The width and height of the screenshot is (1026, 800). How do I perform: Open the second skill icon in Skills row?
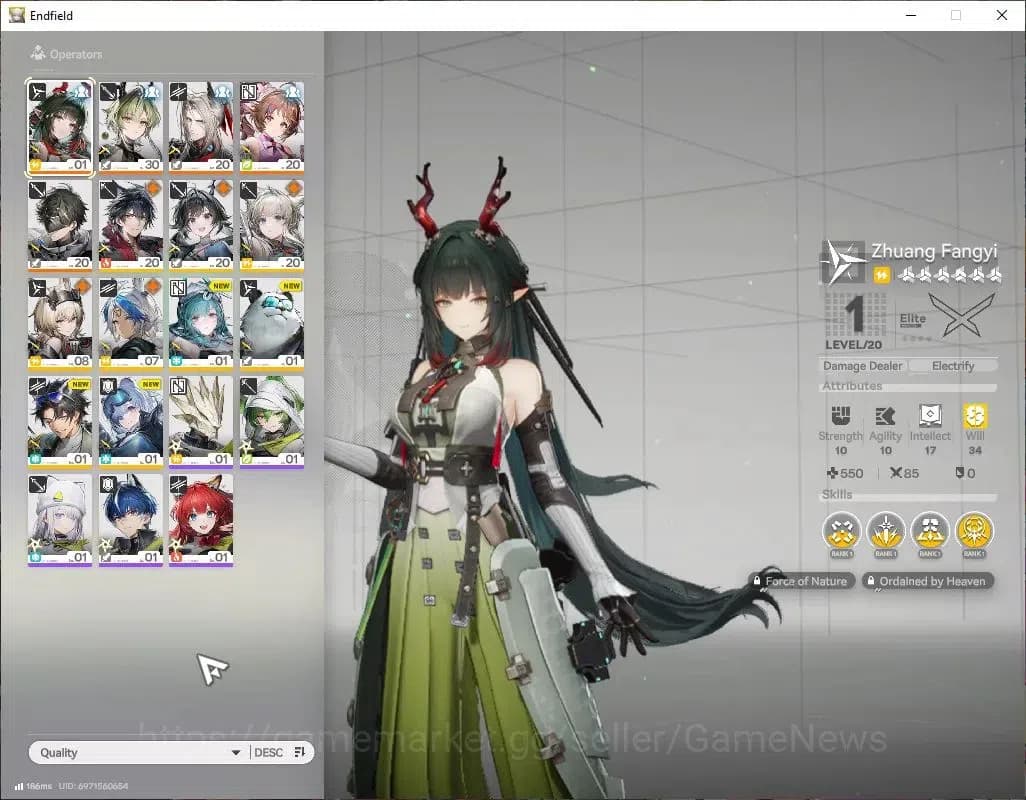(885, 530)
